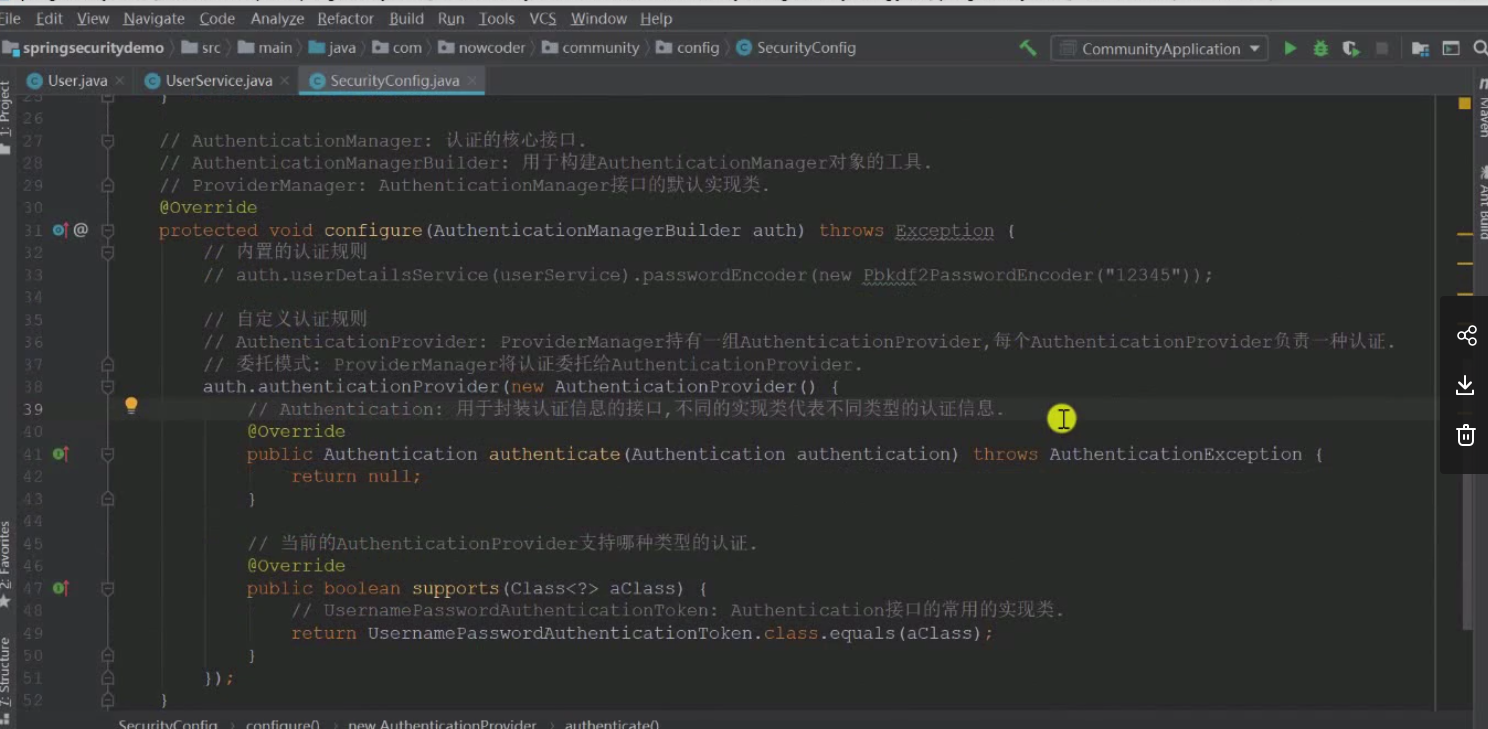Click the trash delete icon in floating panel
1488x729 pixels.
[x=1466, y=435]
